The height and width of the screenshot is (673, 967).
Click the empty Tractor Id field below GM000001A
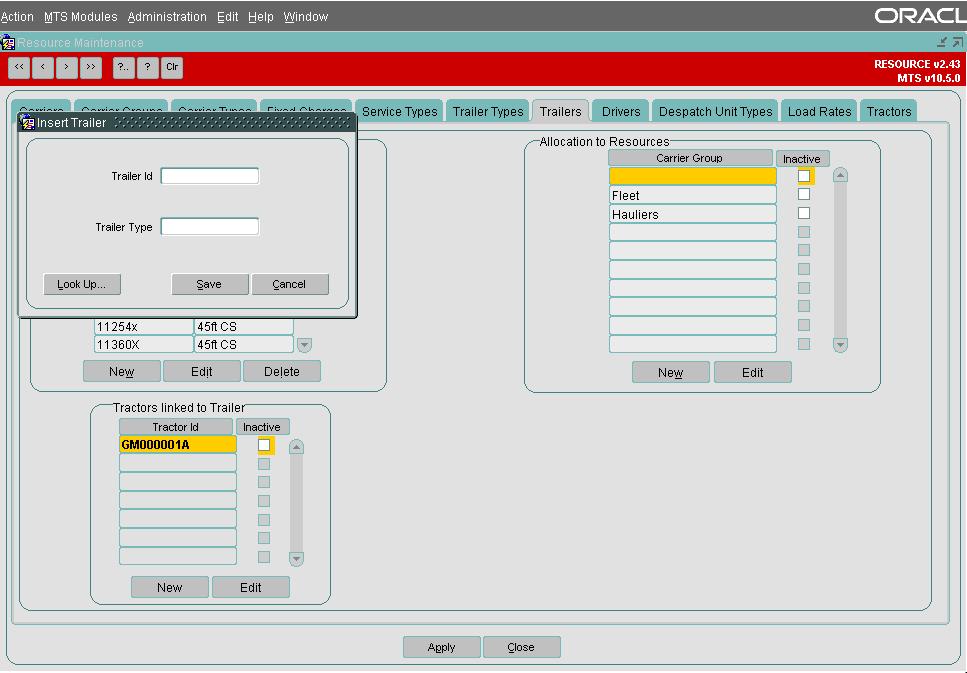pyautogui.click(x=178, y=463)
